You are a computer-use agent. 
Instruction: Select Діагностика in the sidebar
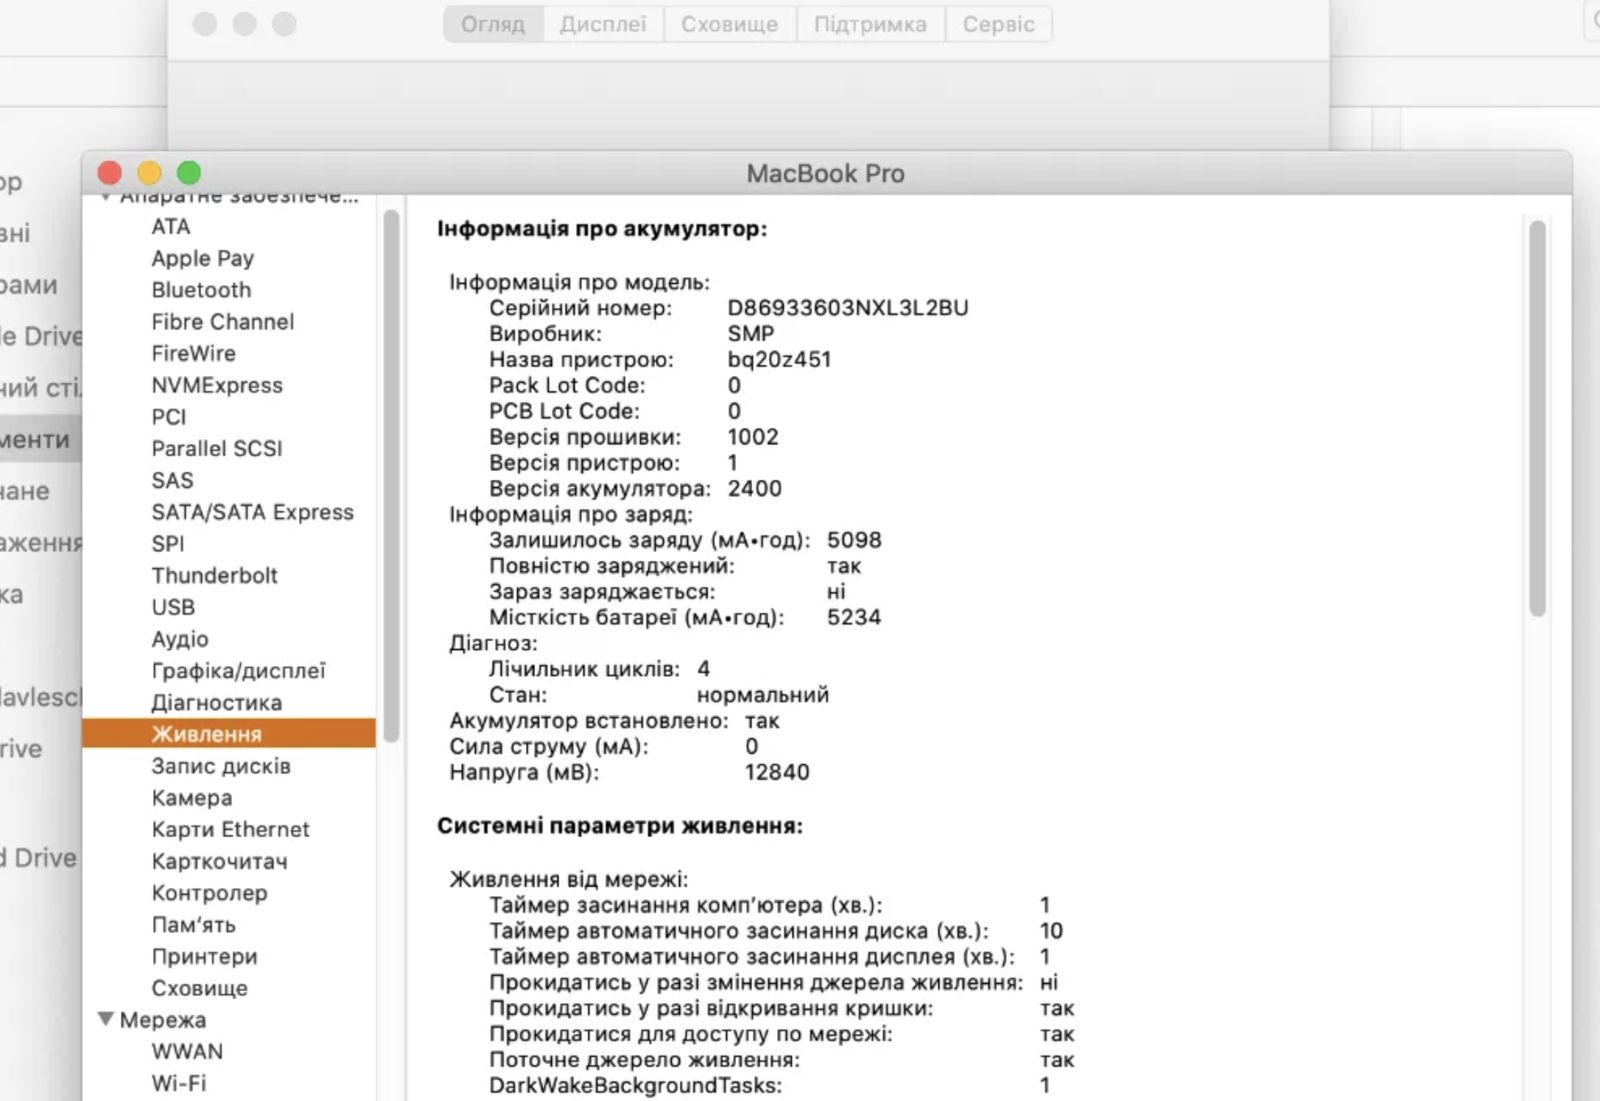(217, 703)
